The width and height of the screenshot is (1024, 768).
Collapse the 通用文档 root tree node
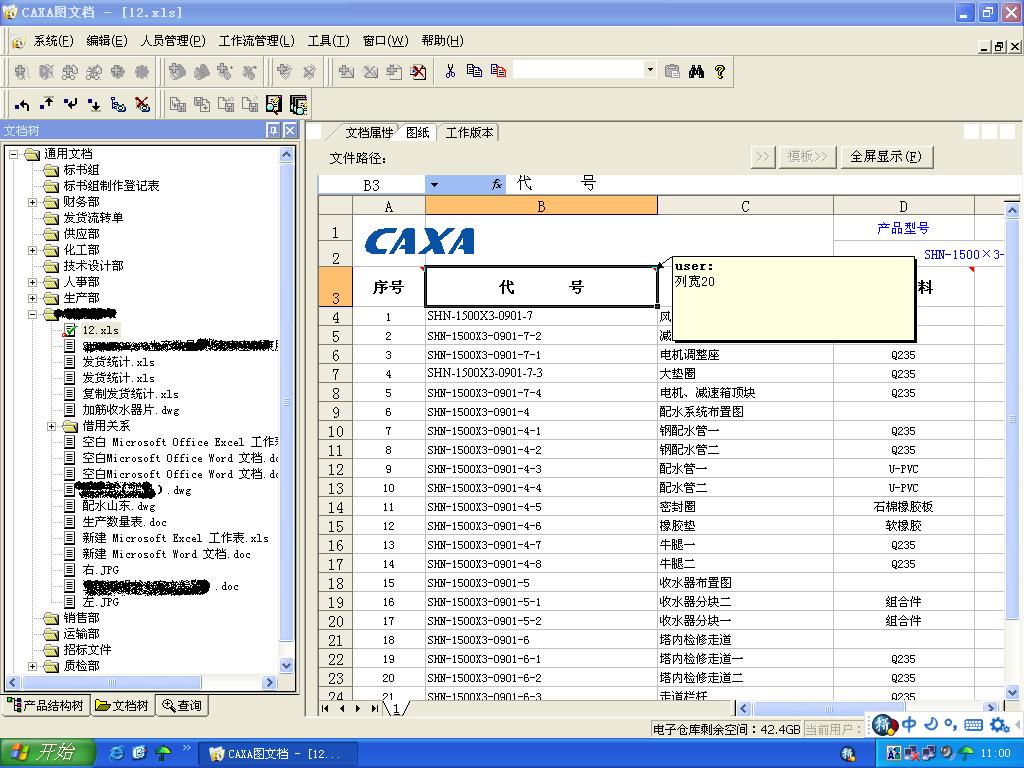point(13,154)
